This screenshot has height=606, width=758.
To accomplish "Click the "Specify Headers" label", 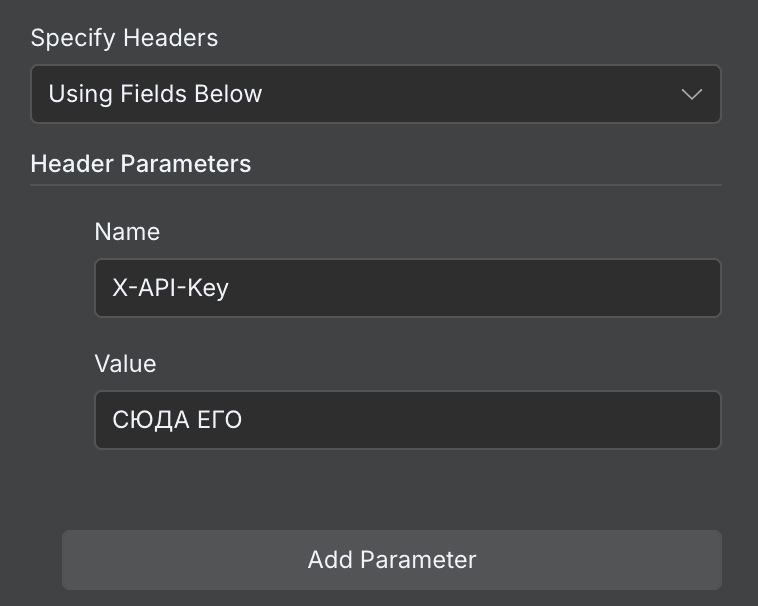I will (x=124, y=38).
